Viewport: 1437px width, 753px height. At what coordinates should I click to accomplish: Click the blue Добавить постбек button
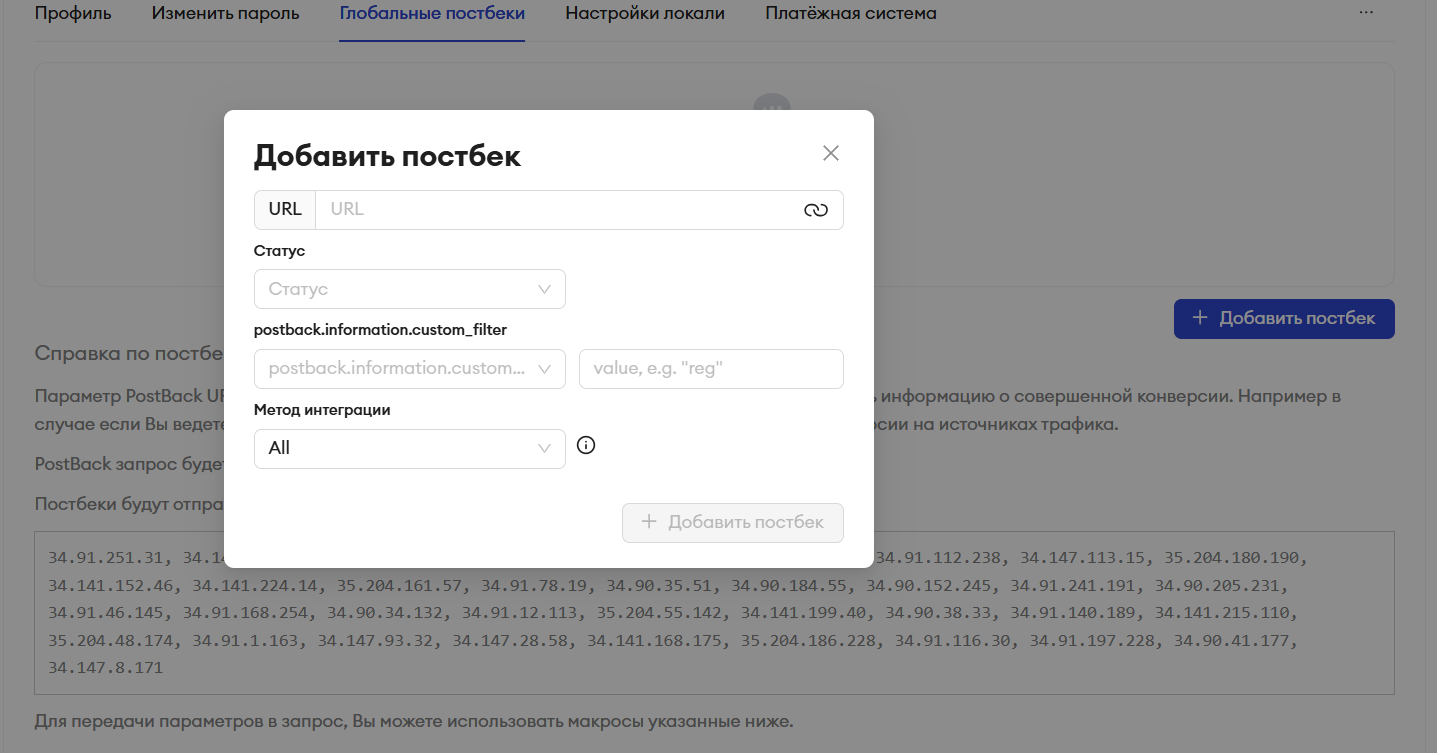click(1283, 318)
